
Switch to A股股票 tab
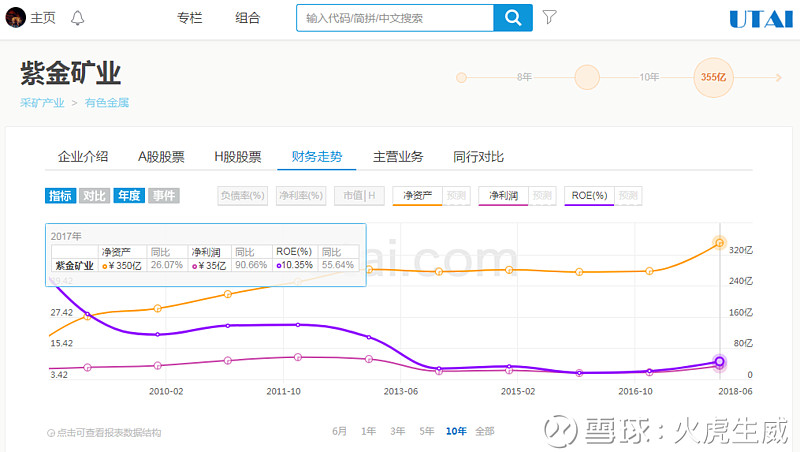pos(161,157)
